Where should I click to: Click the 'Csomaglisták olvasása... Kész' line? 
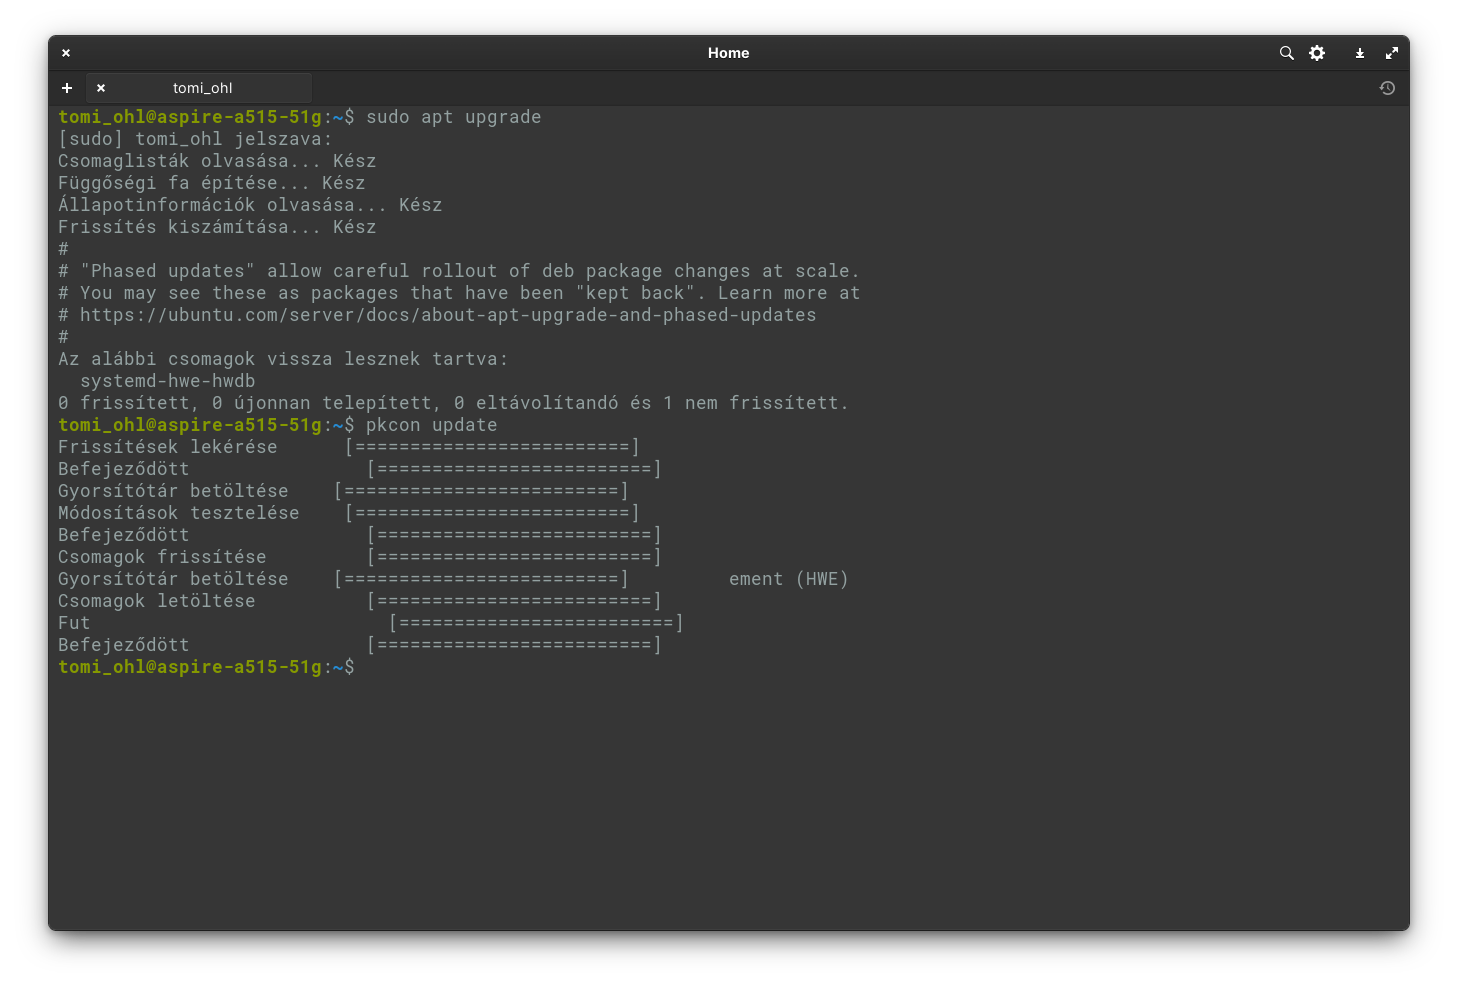(x=217, y=161)
